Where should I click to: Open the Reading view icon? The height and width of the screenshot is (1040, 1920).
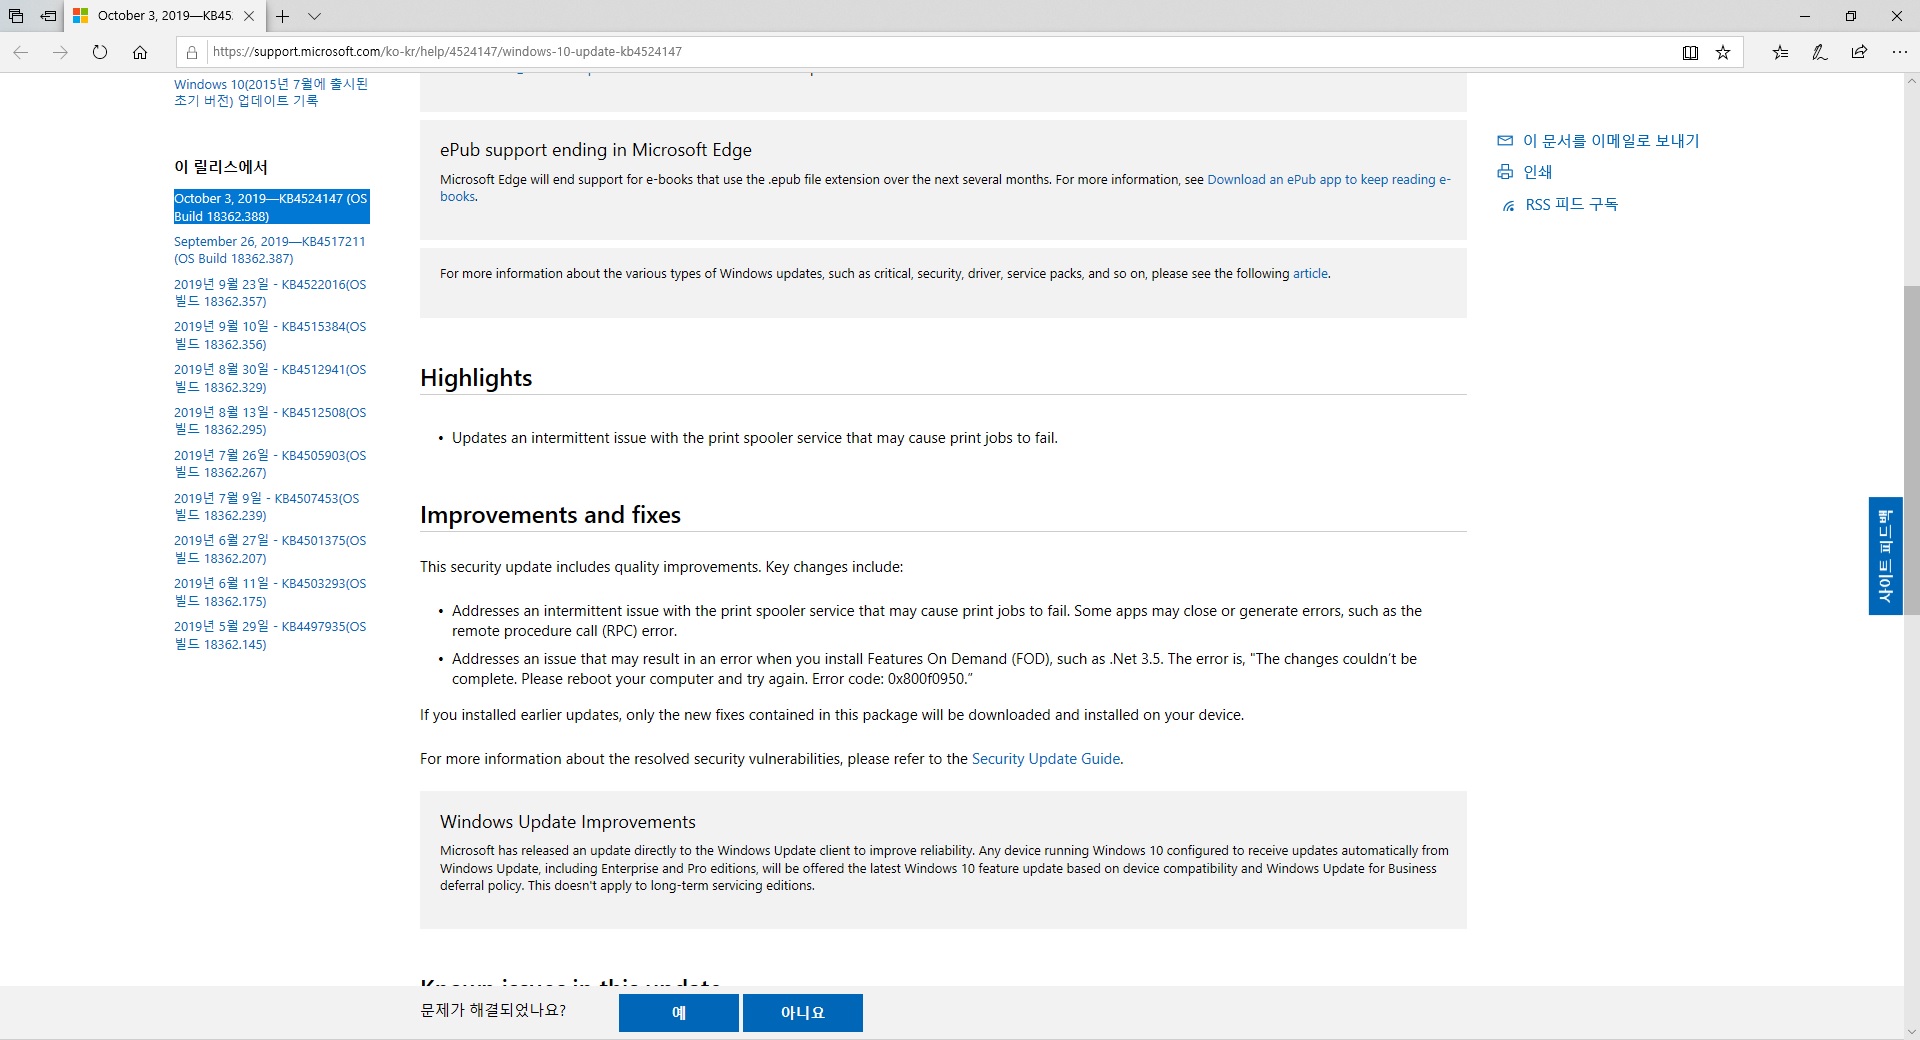[1690, 52]
